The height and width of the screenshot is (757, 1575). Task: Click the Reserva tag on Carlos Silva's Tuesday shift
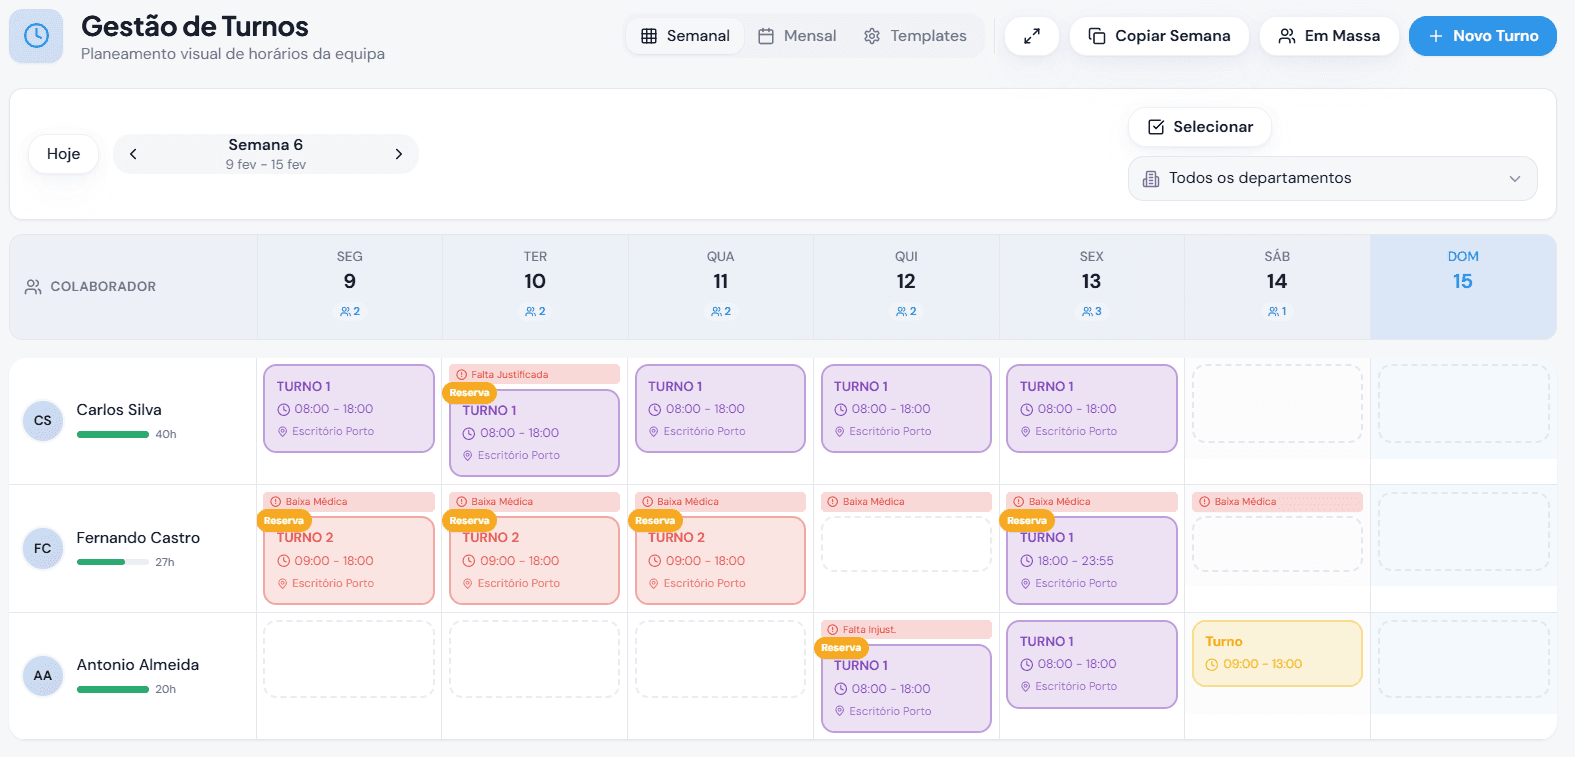469,393
